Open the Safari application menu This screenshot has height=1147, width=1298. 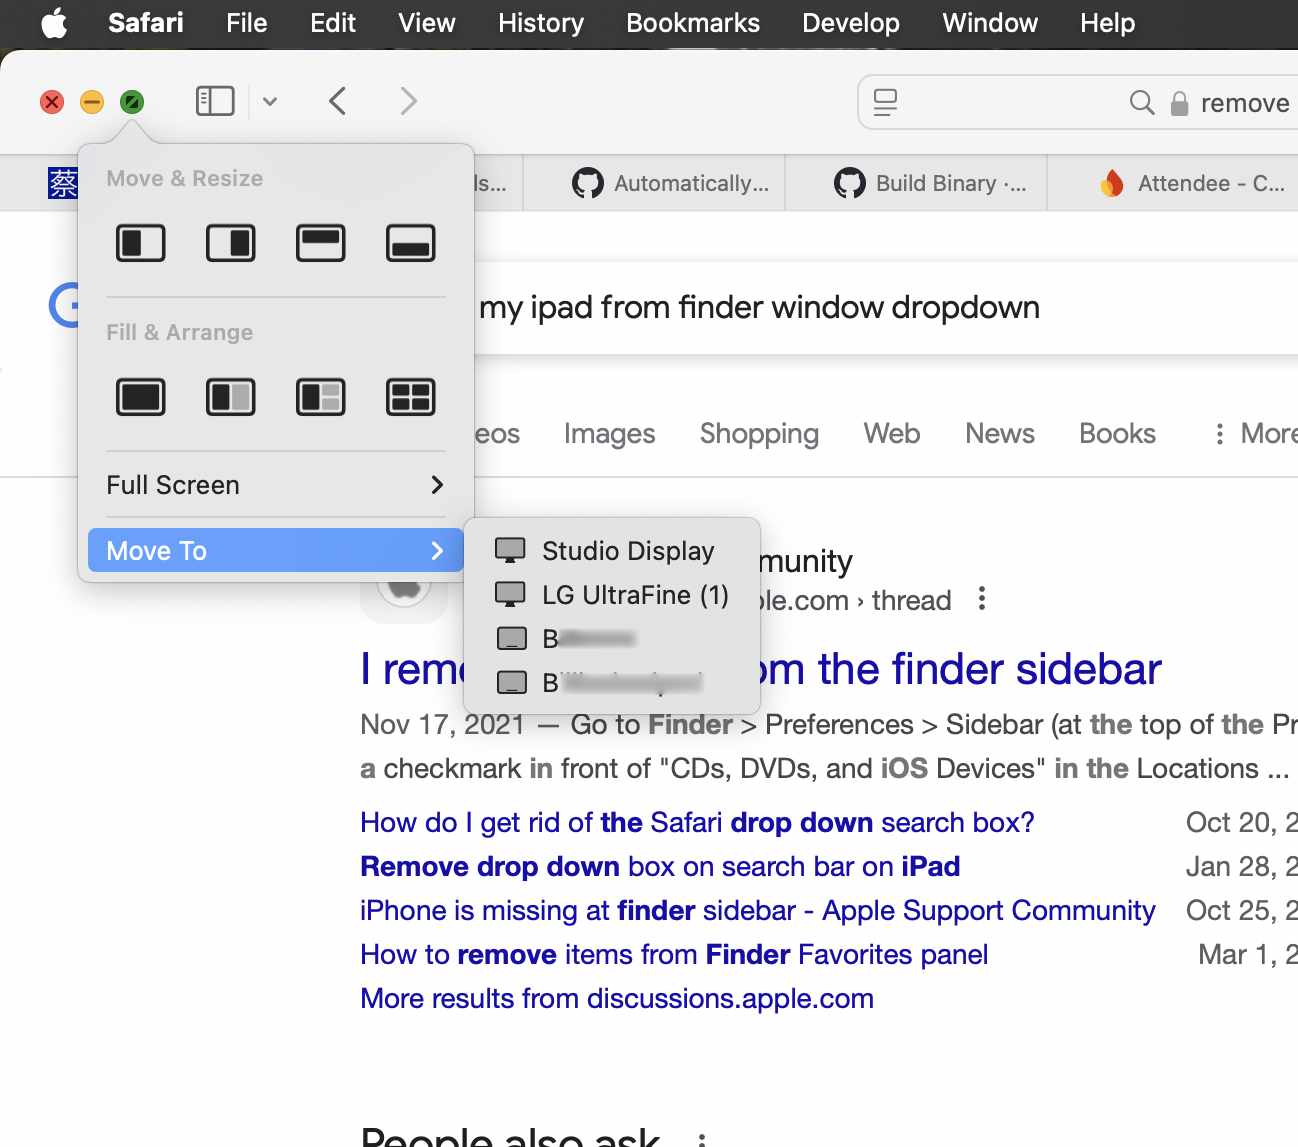coord(146,23)
